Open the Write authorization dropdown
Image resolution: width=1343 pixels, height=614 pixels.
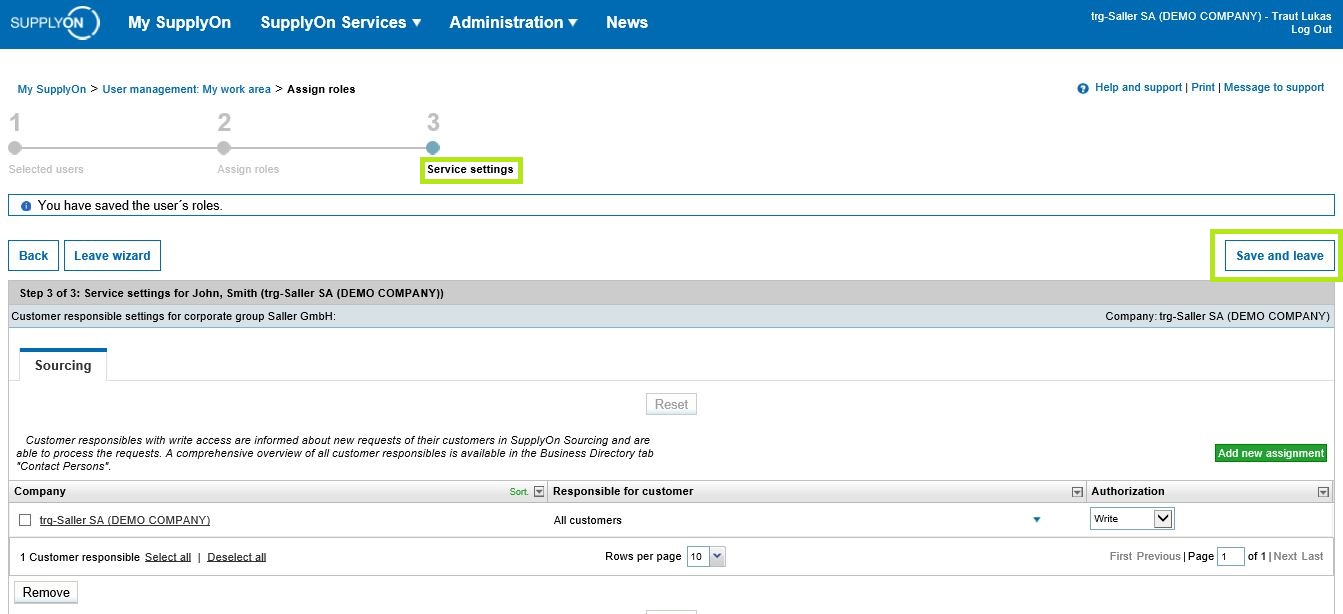[x=1132, y=519]
